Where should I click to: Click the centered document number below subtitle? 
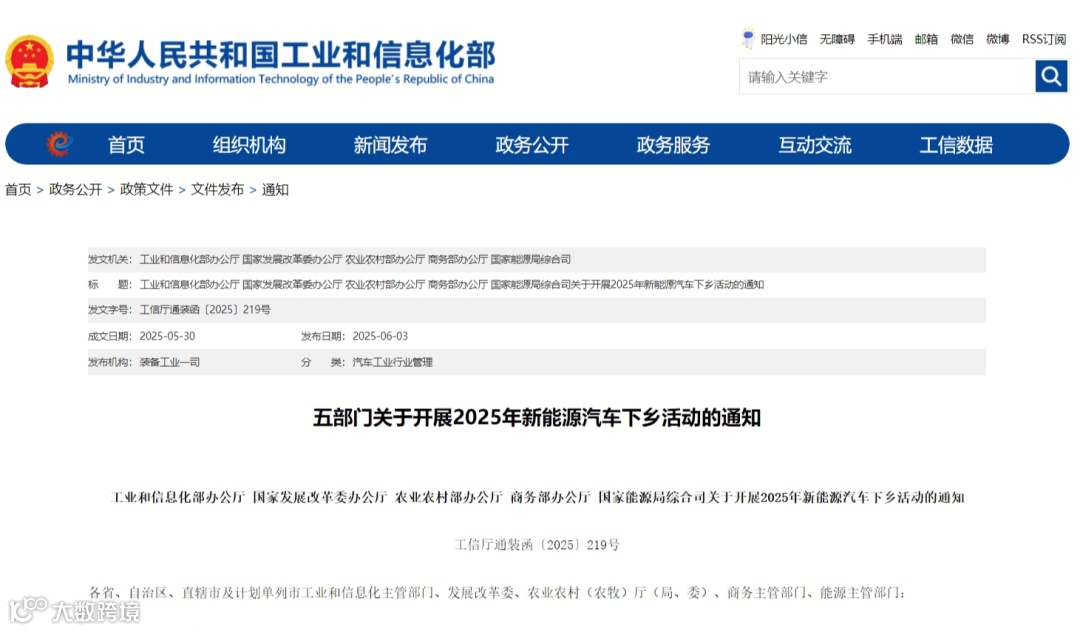[x=537, y=545]
